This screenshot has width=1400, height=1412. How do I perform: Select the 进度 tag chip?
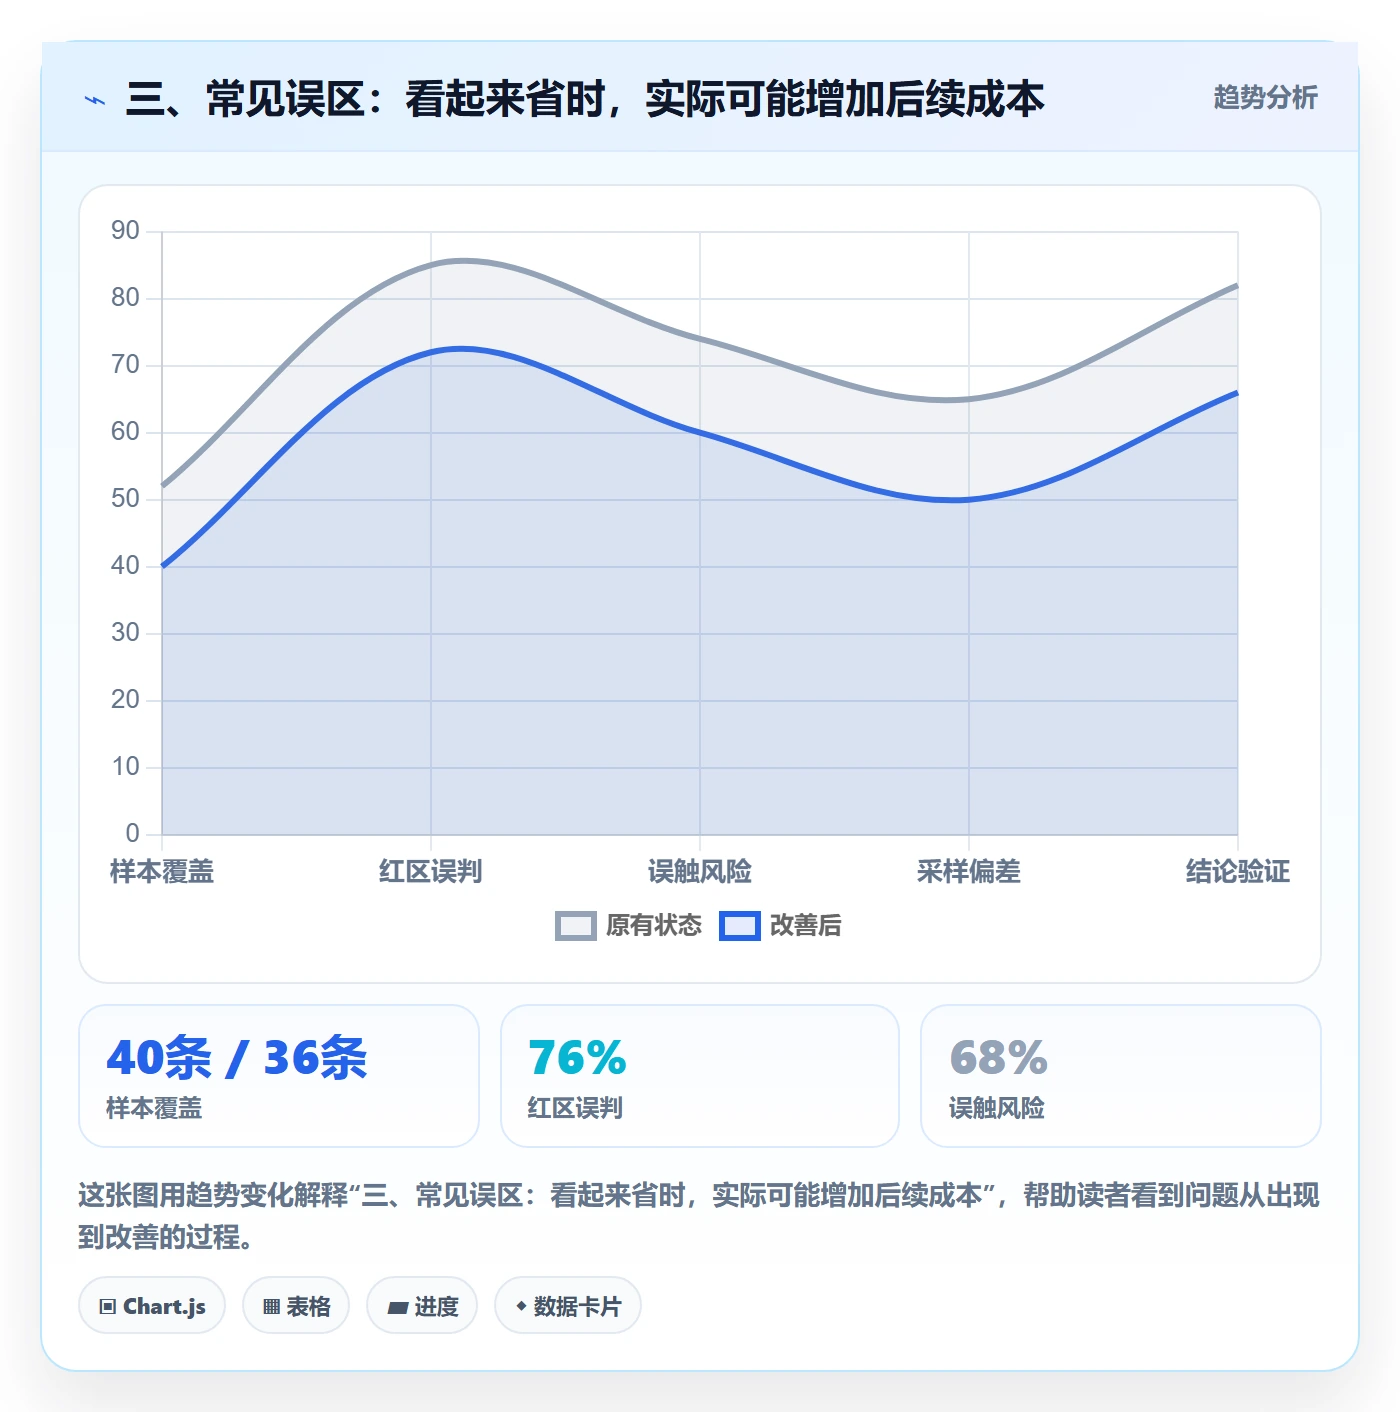tap(422, 1305)
